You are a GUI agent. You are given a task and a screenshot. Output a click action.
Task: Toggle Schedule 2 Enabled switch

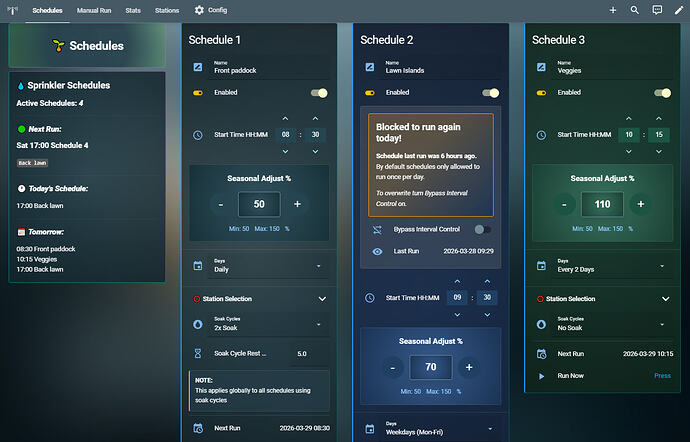pos(491,93)
